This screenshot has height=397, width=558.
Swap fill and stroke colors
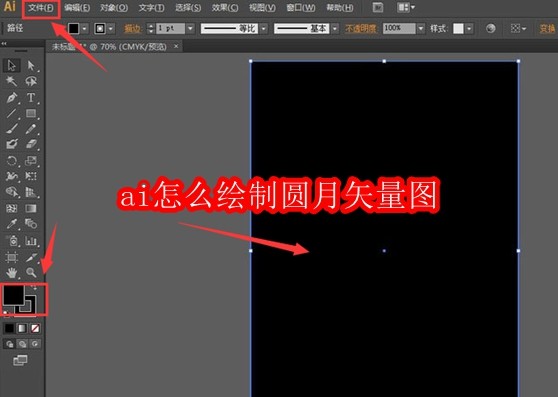tap(34, 287)
